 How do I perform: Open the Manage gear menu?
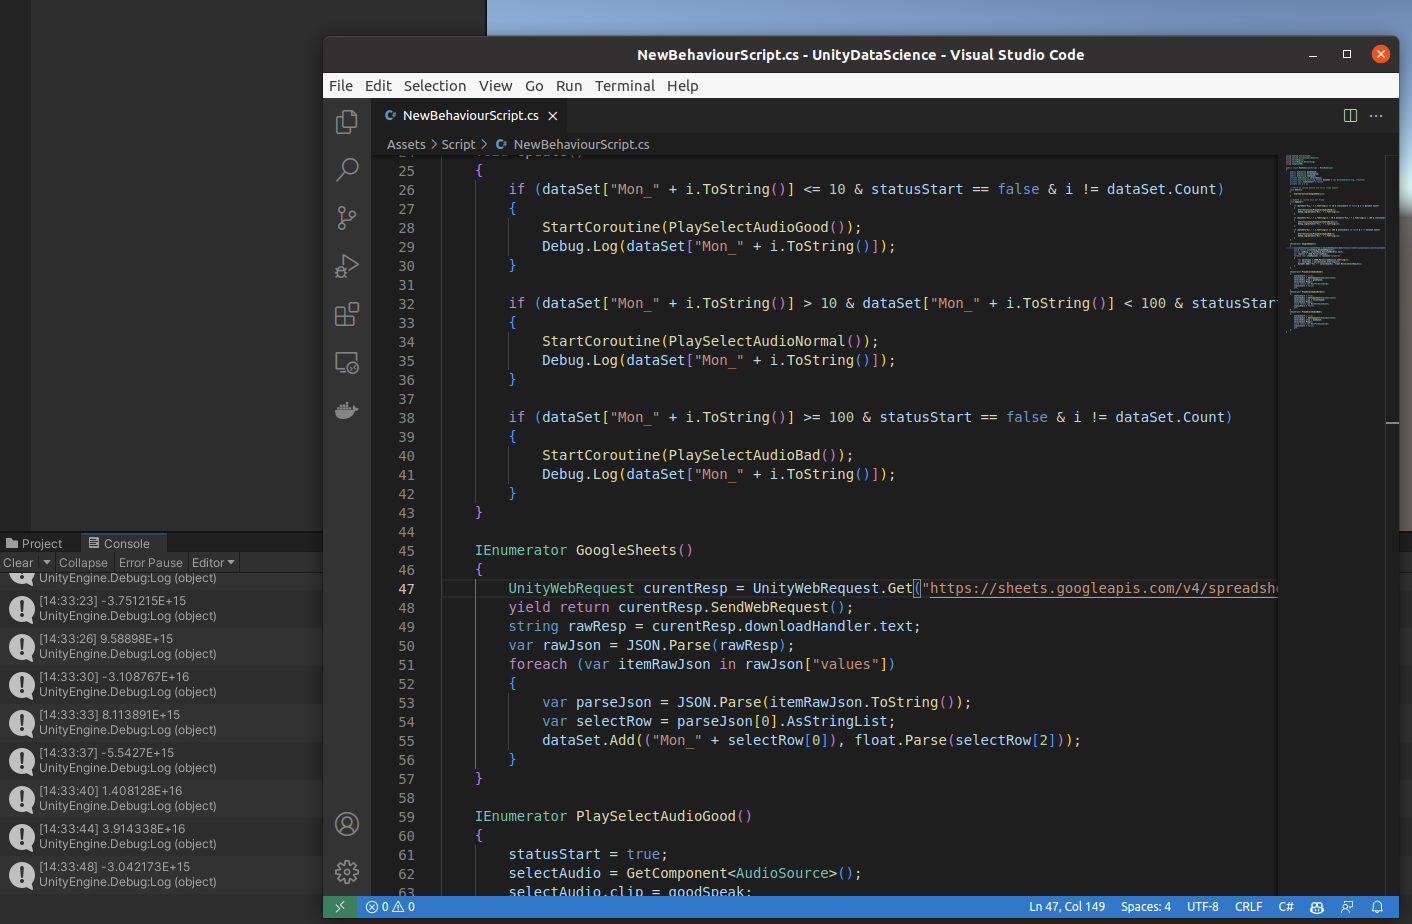click(347, 872)
